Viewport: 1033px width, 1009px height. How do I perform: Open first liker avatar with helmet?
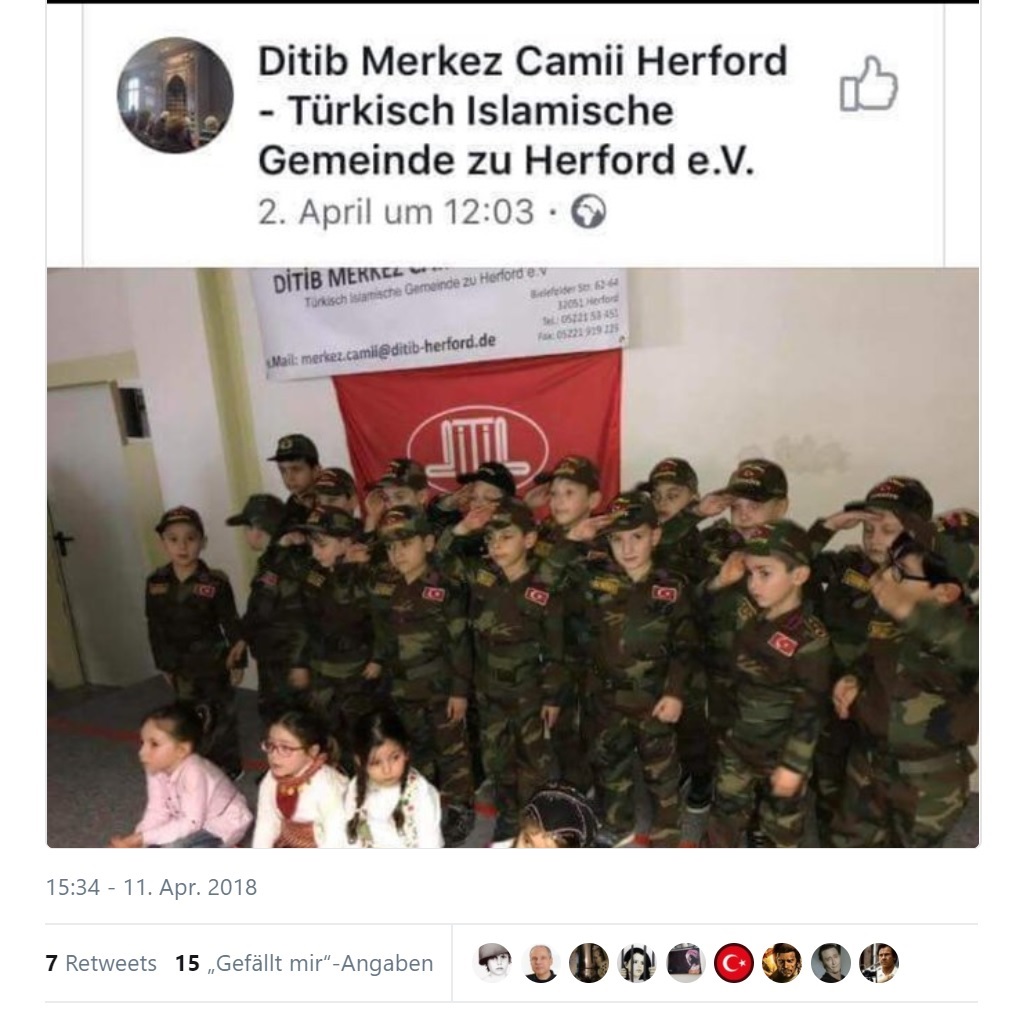pos(493,963)
